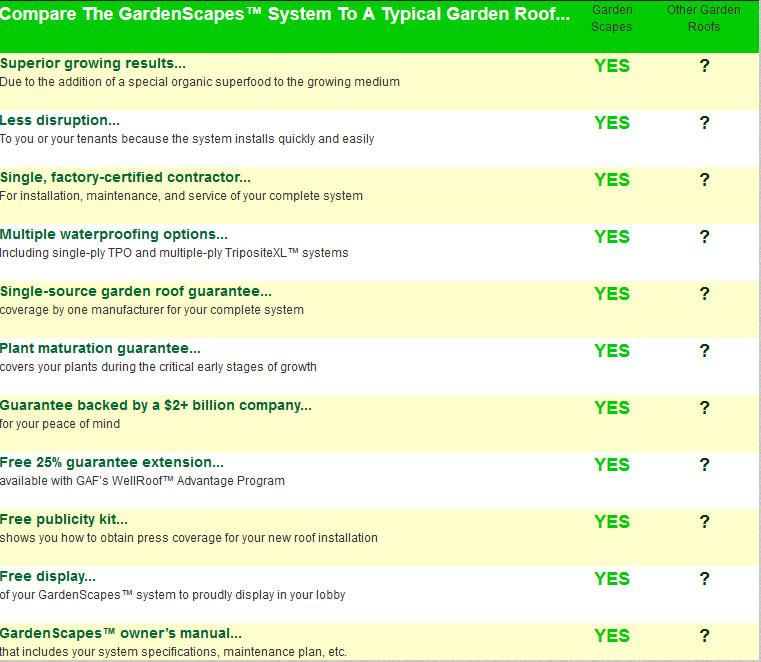Click the question mark for Free display

click(704, 579)
